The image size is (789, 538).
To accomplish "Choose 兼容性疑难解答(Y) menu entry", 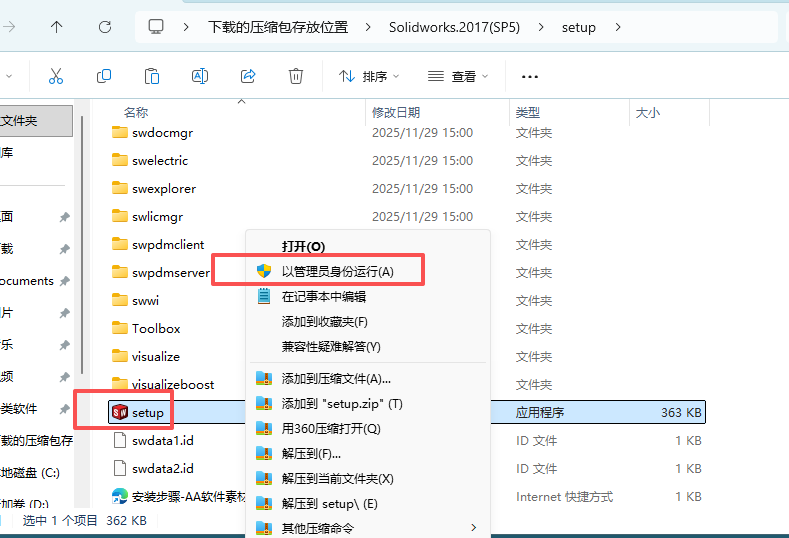I will [331, 347].
